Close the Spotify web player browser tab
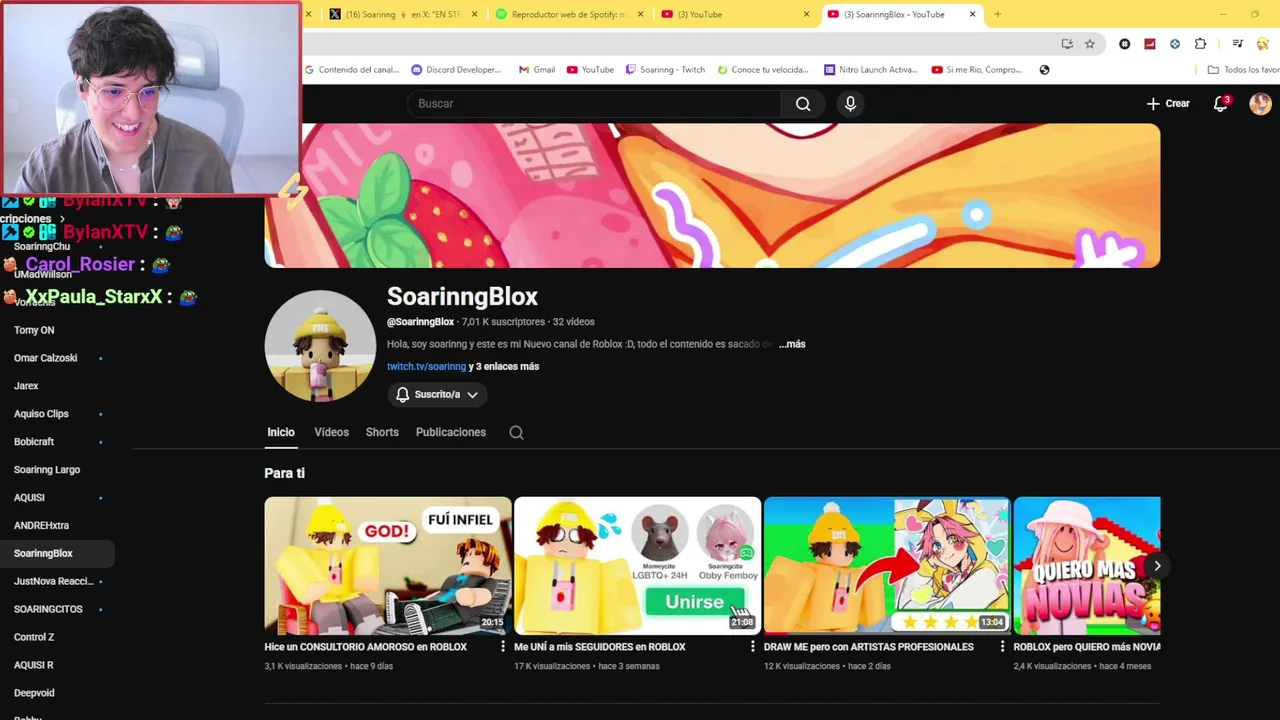Screen dimensions: 1280x720 [641, 14]
